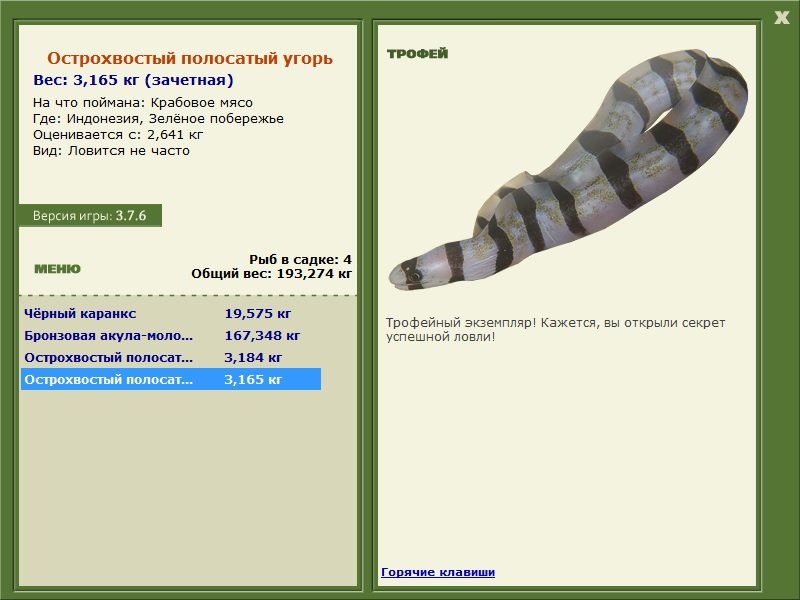Click the Версия игры 3.7.6 badge
Viewport: 800px width, 600px height.
90,215
